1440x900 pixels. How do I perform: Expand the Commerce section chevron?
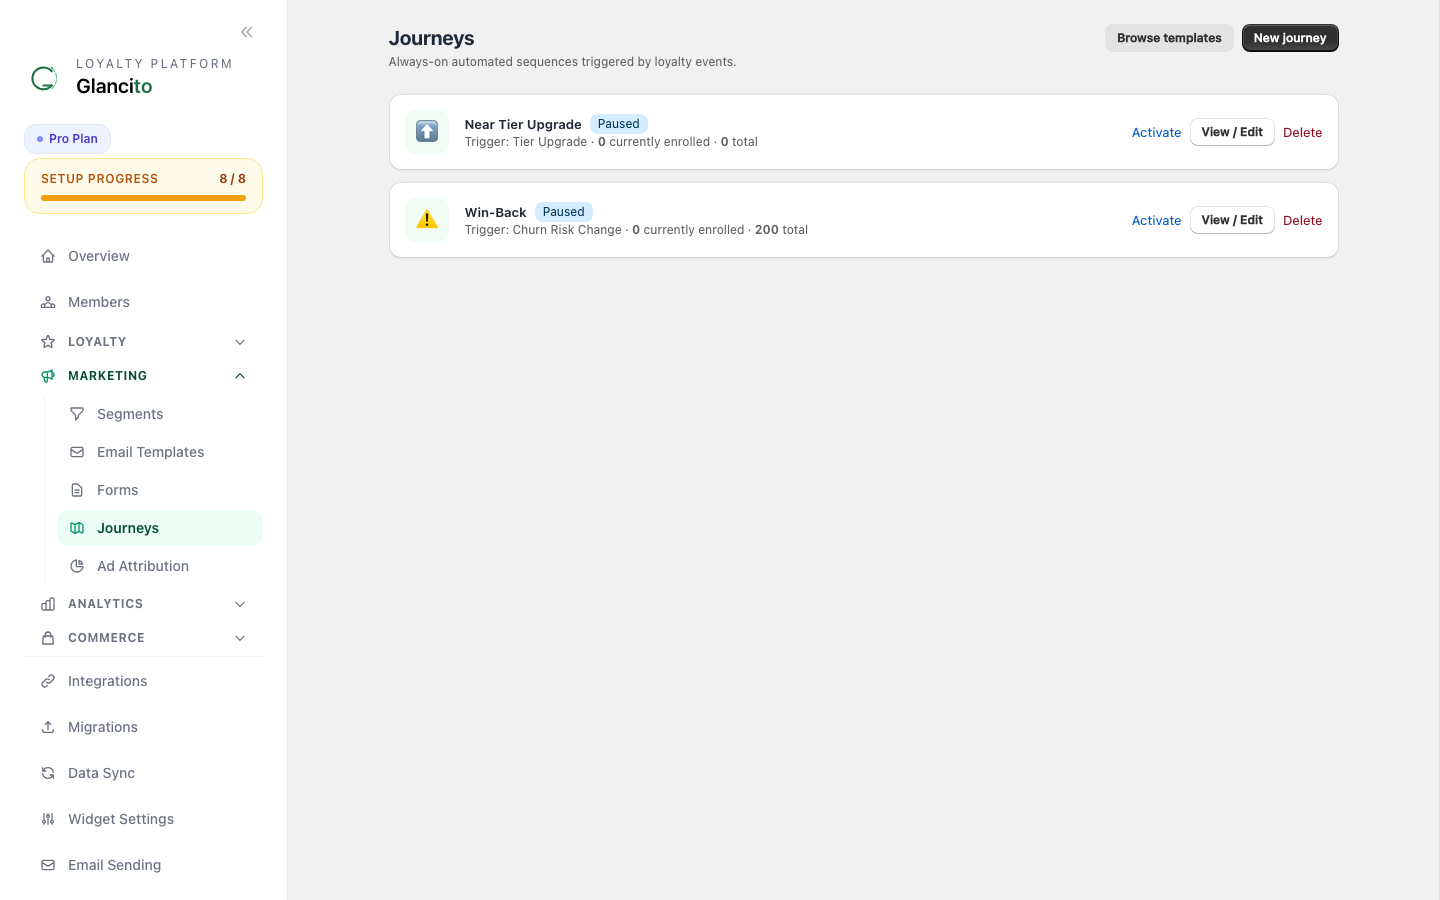pos(240,638)
